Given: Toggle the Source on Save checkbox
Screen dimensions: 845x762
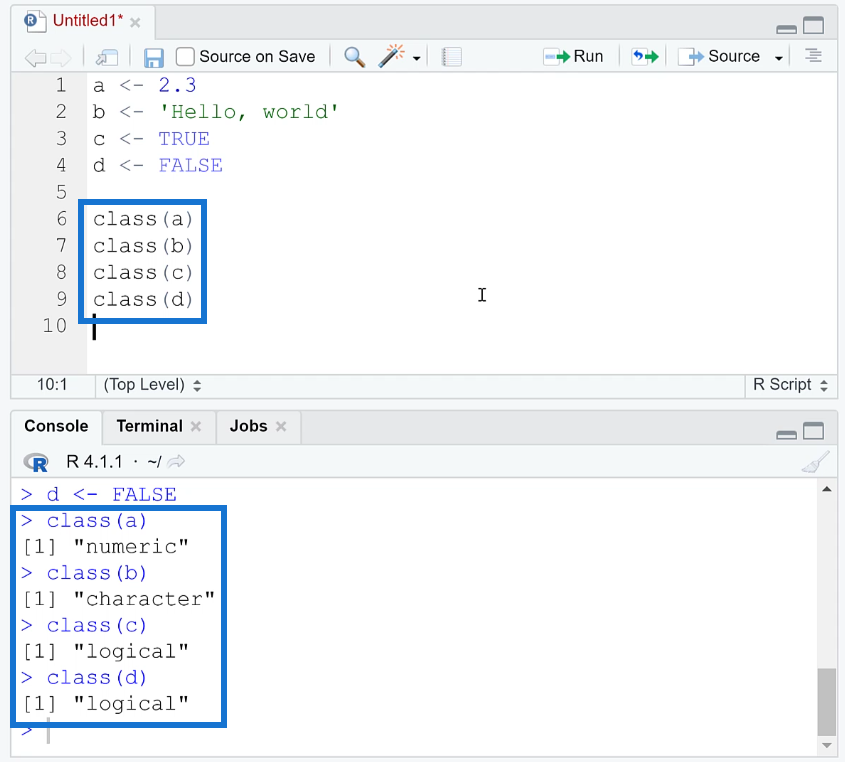Looking at the screenshot, I should coord(185,57).
